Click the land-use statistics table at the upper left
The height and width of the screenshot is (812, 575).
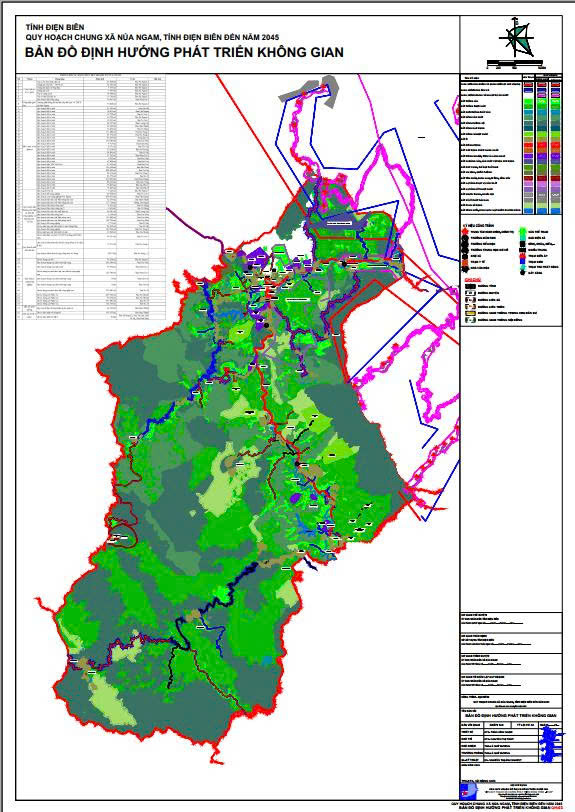coord(91,197)
